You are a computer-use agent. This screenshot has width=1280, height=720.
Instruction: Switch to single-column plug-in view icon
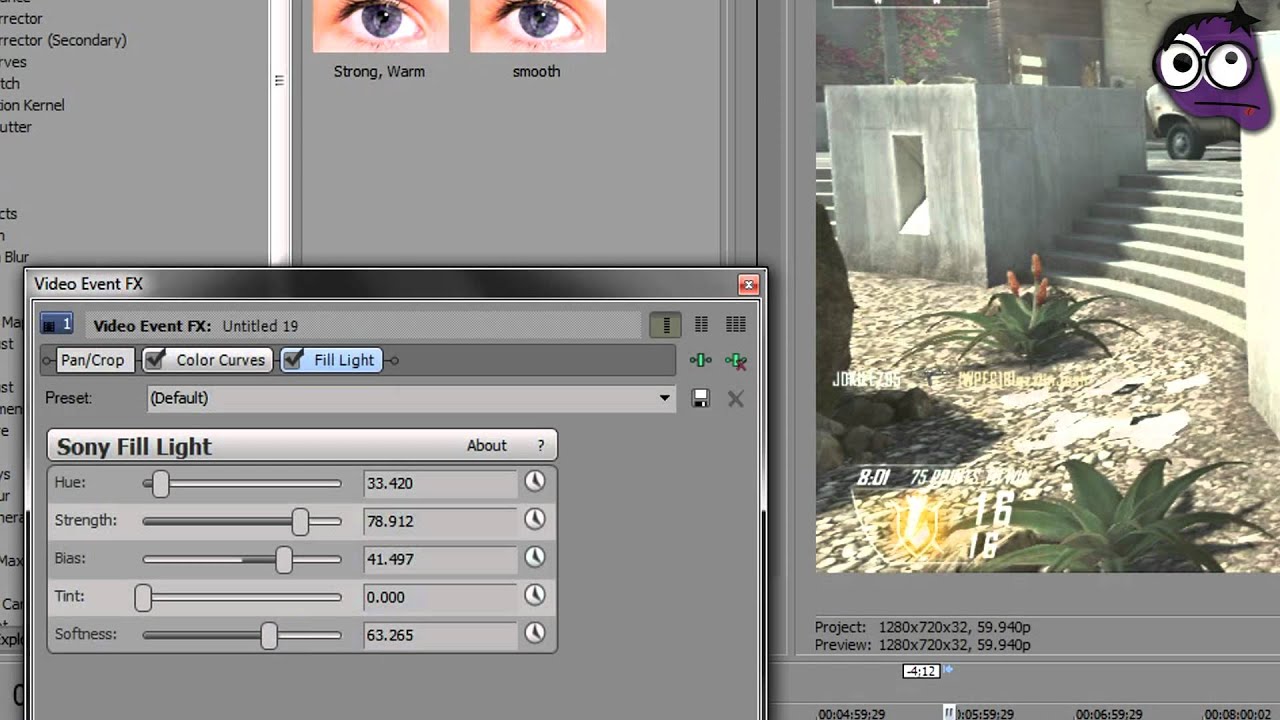(666, 325)
